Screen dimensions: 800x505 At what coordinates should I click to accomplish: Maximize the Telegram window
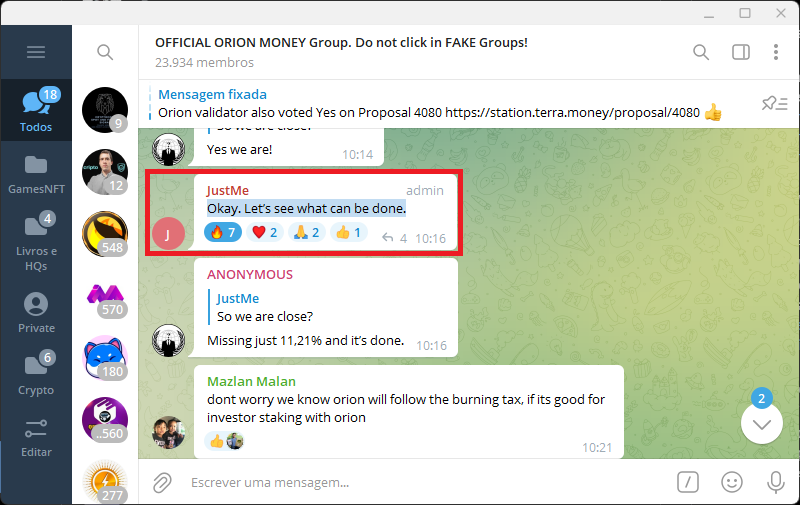click(745, 13)
